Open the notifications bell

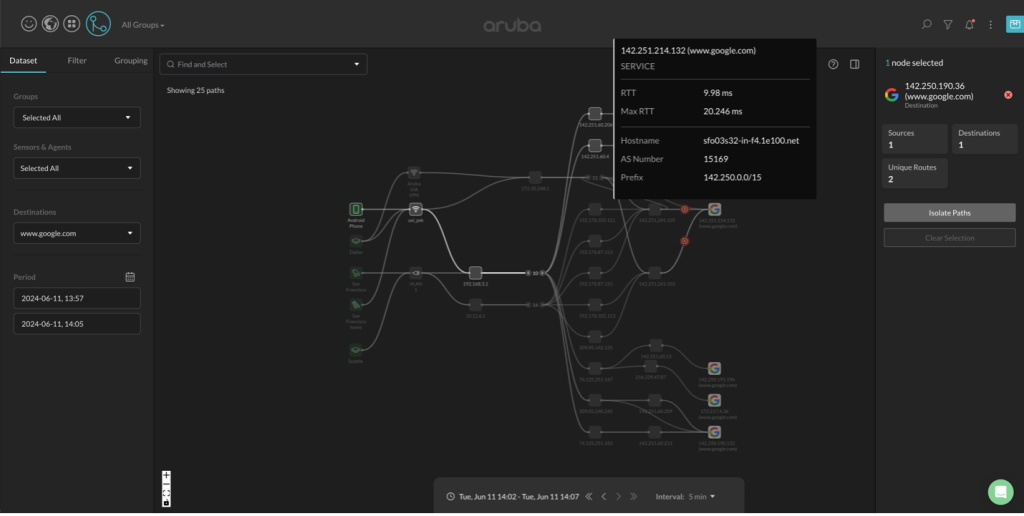(x=969, y=24)
